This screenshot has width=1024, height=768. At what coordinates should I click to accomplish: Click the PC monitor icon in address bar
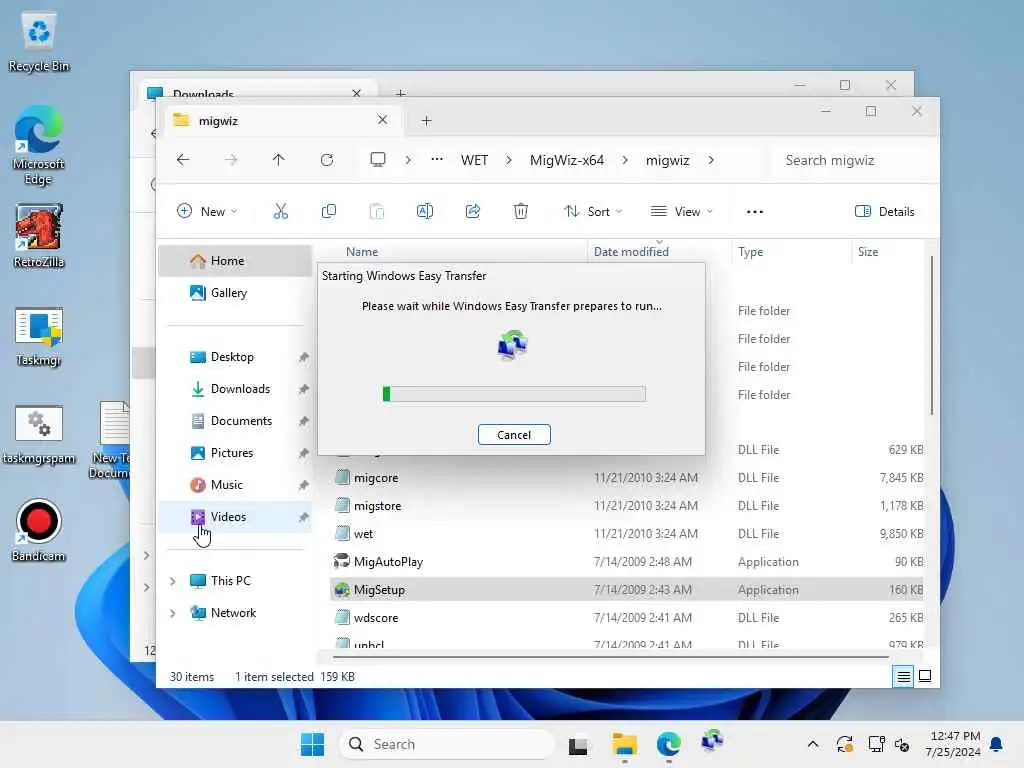[377, 160]
